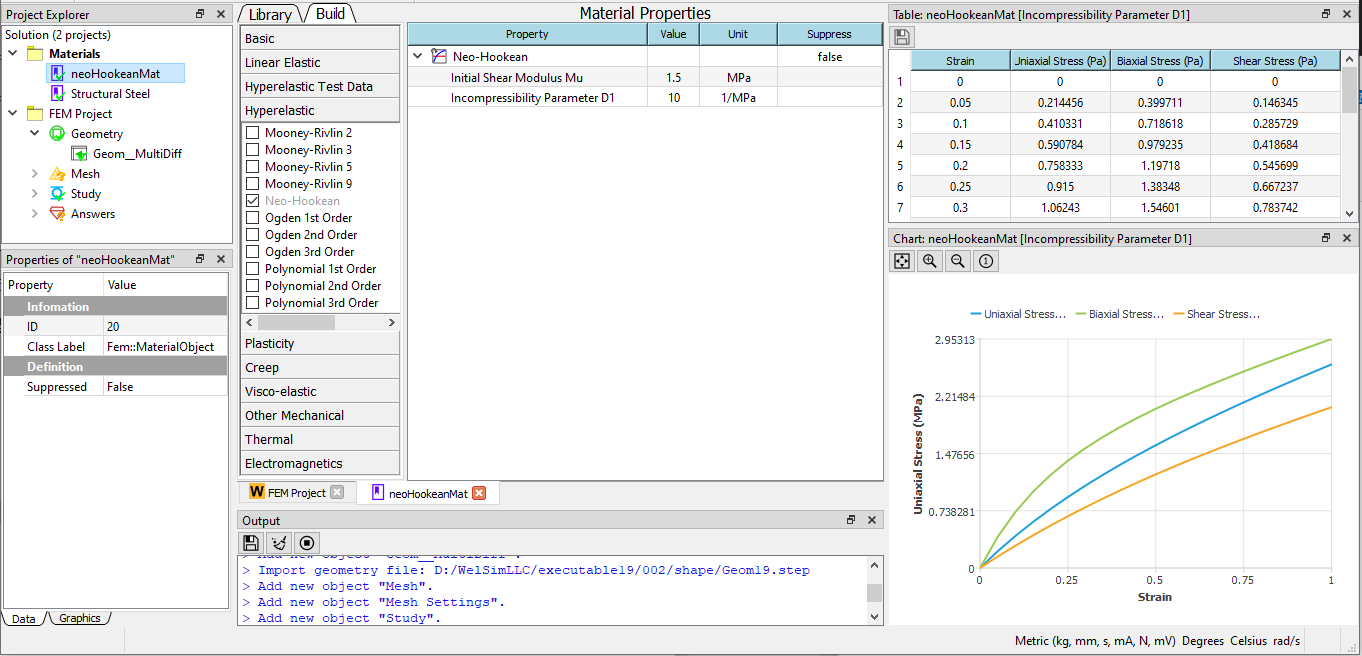Switch to the Data tab
The width and height of the screenshot is (1362, 656).
click(24, 618)
